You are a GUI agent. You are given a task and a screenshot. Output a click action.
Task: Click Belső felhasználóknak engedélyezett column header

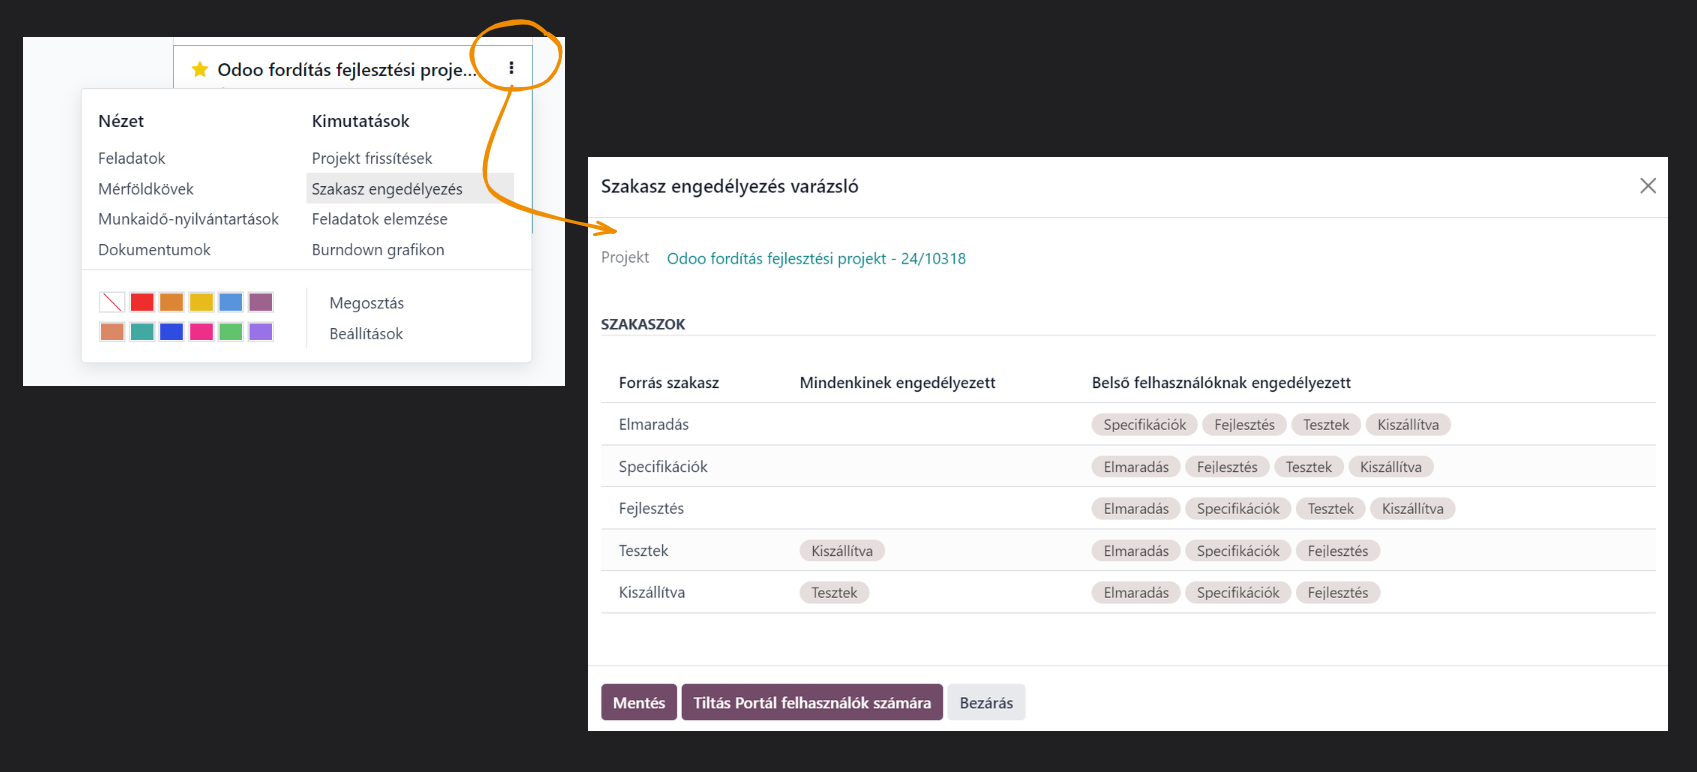click(x=1221, y=383)
